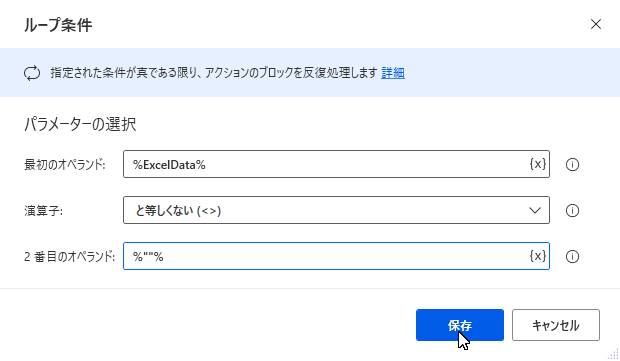
Task: Click the 最初のオペランド label
Action: point(65,164)
